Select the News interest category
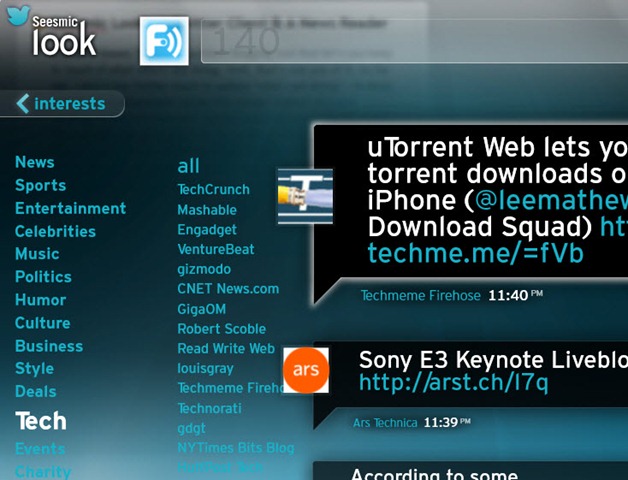The image size is (628, 480). [x=34, y=162]
